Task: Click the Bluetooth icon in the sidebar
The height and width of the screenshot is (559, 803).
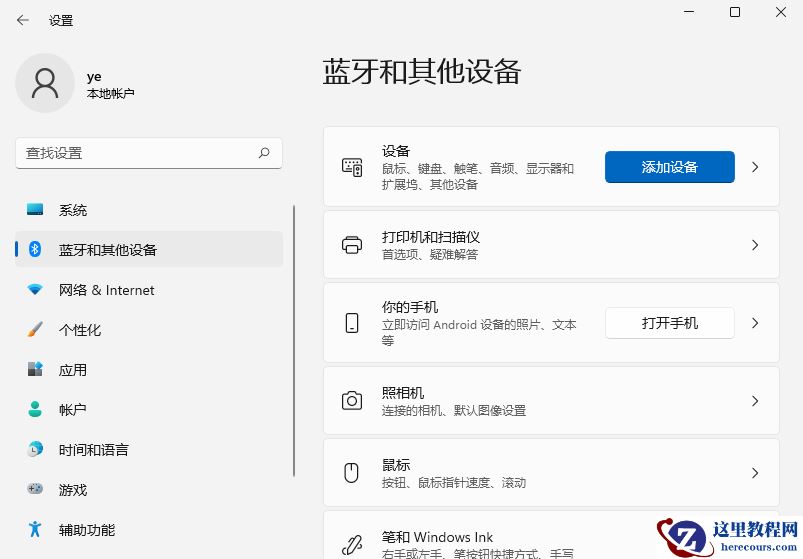Action: (35, 249)
